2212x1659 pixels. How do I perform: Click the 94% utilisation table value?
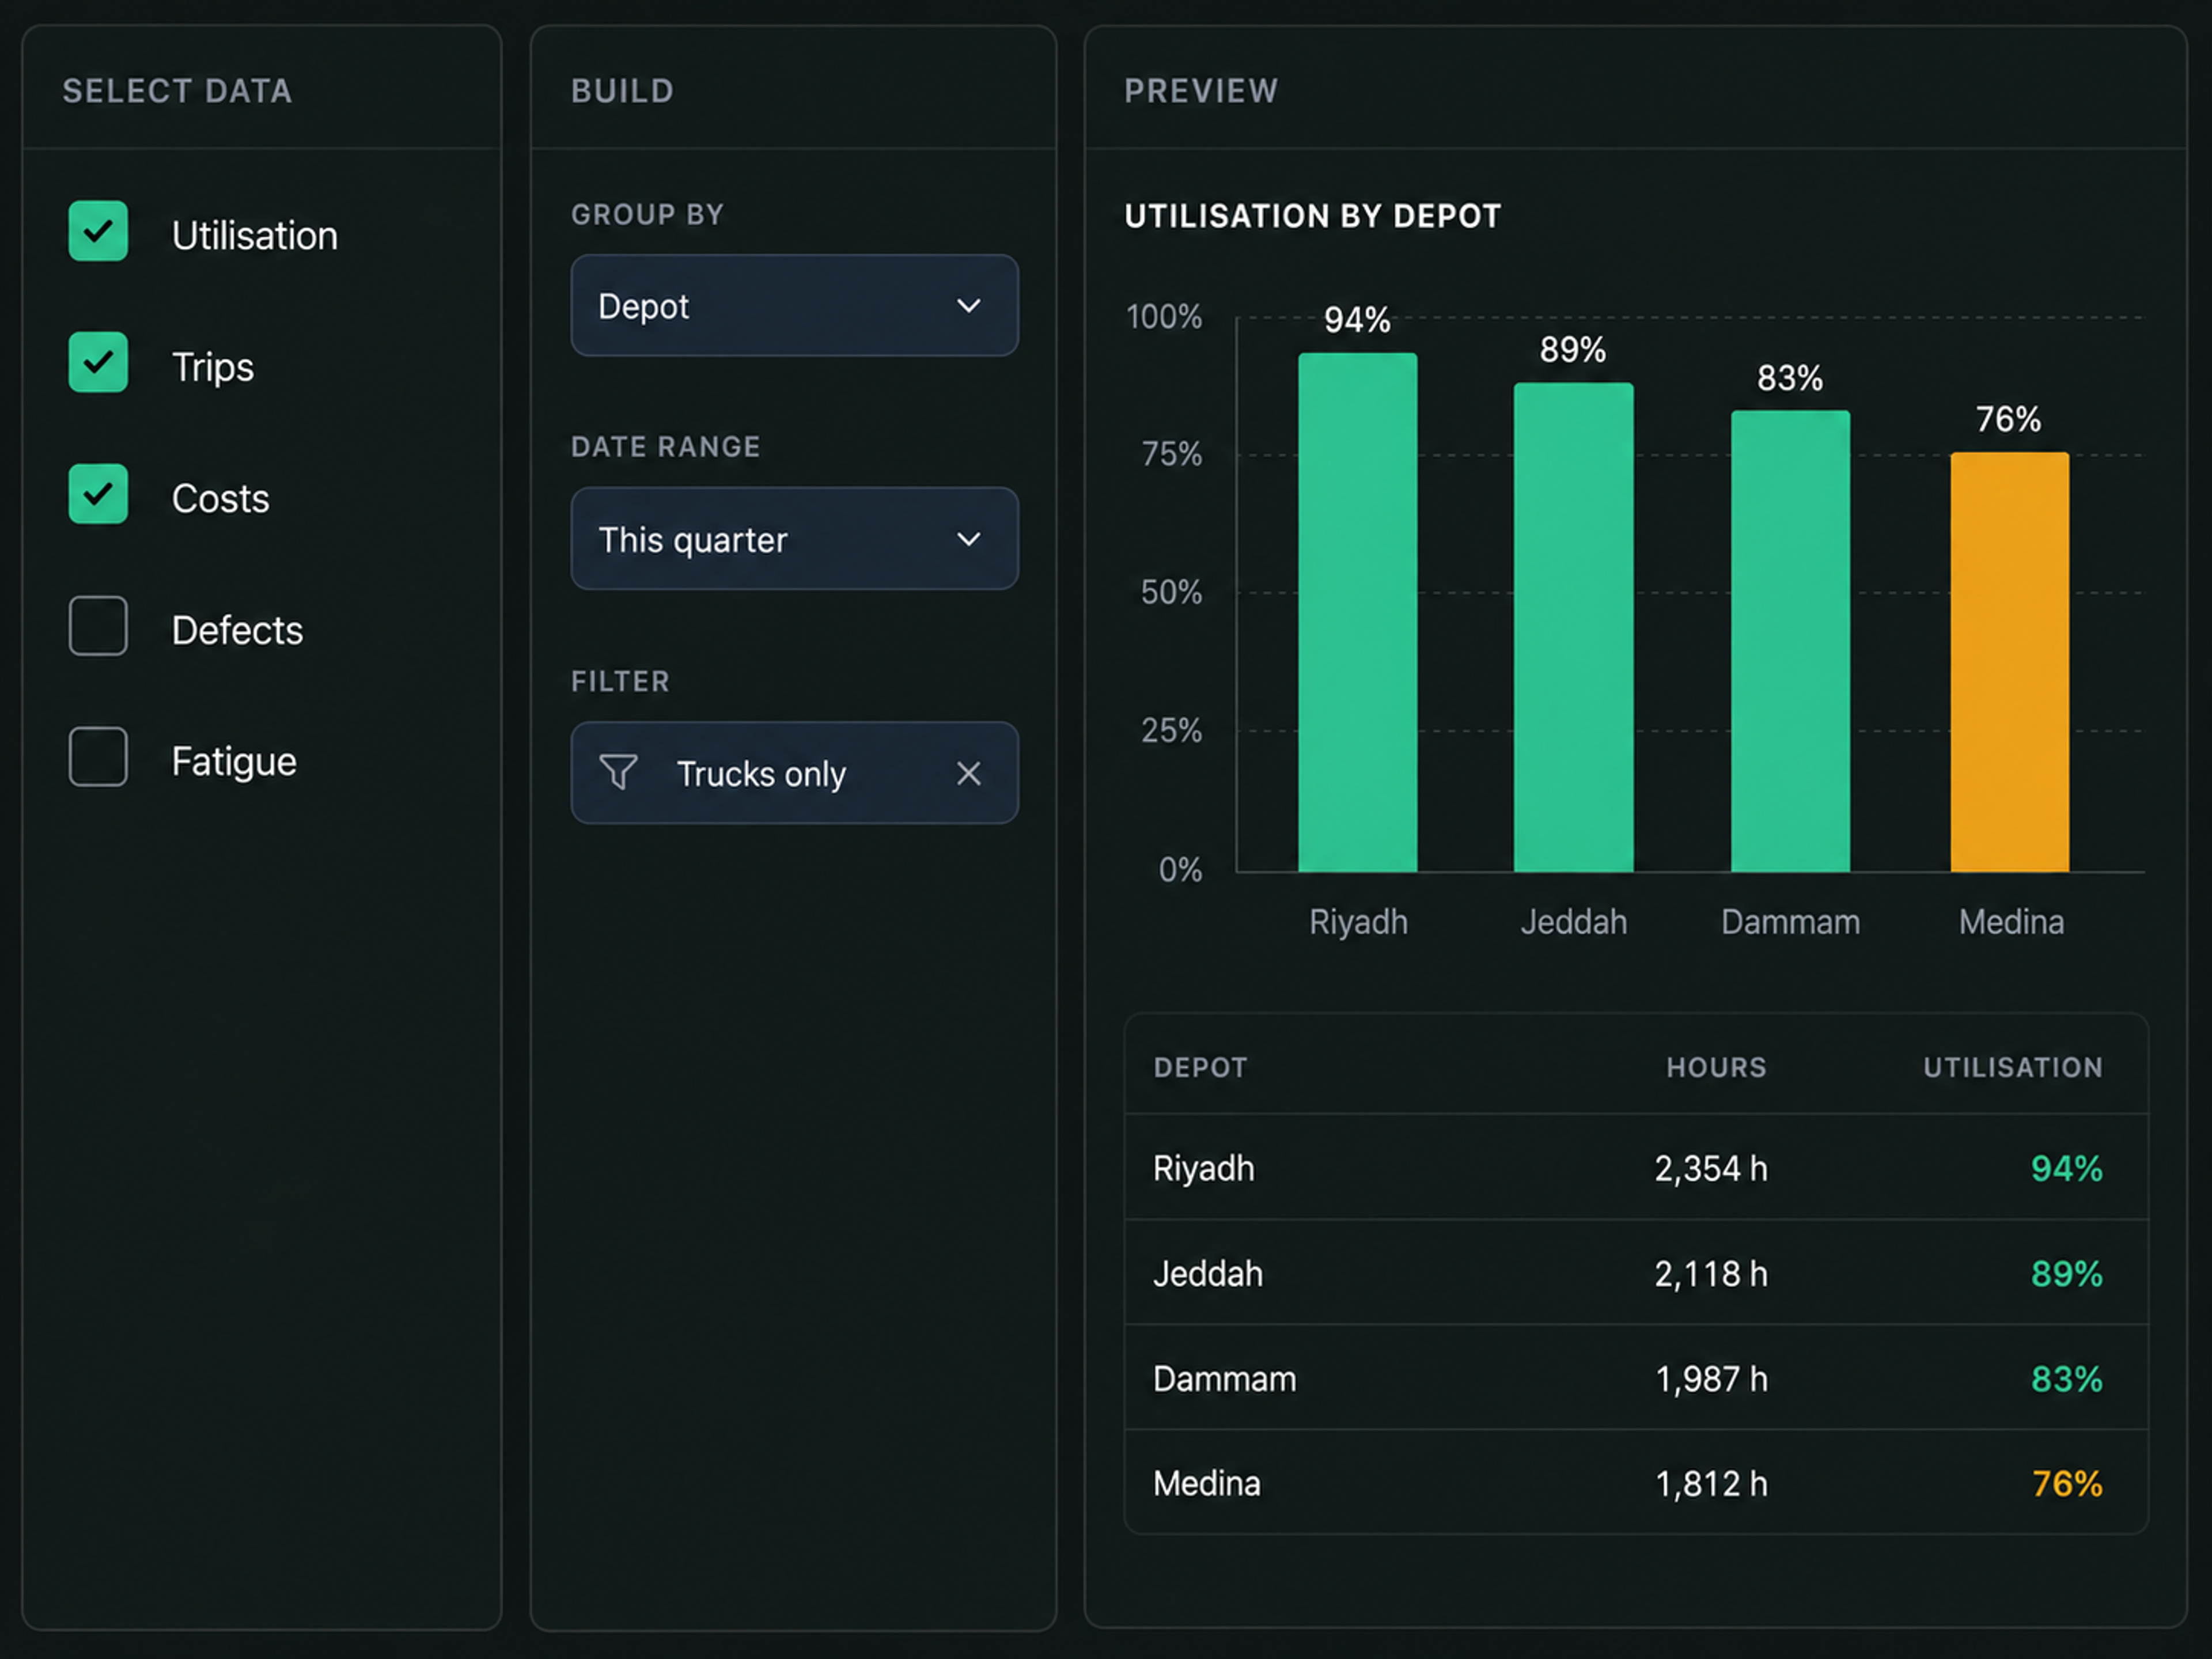[x=2066, y=1169]
